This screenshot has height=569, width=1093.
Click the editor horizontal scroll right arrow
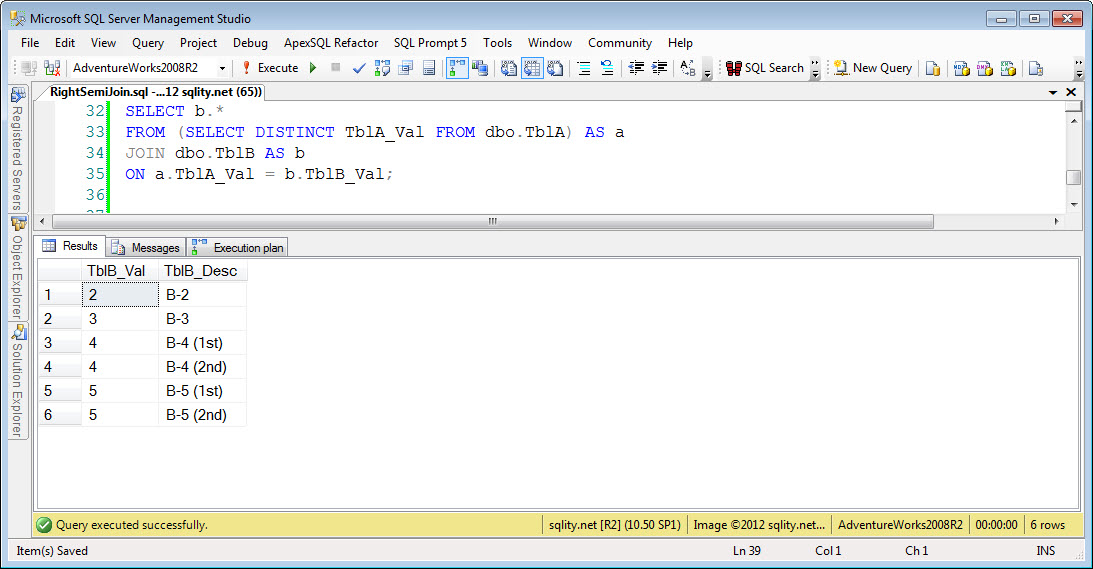click(x=1057, y=221)
